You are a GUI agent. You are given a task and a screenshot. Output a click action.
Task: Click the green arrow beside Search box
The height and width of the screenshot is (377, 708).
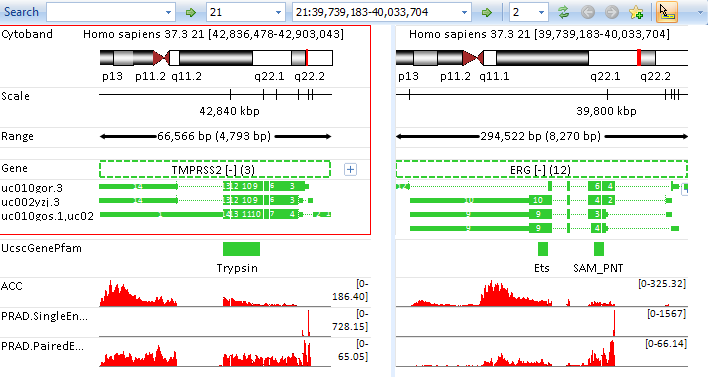click(191, 12)
